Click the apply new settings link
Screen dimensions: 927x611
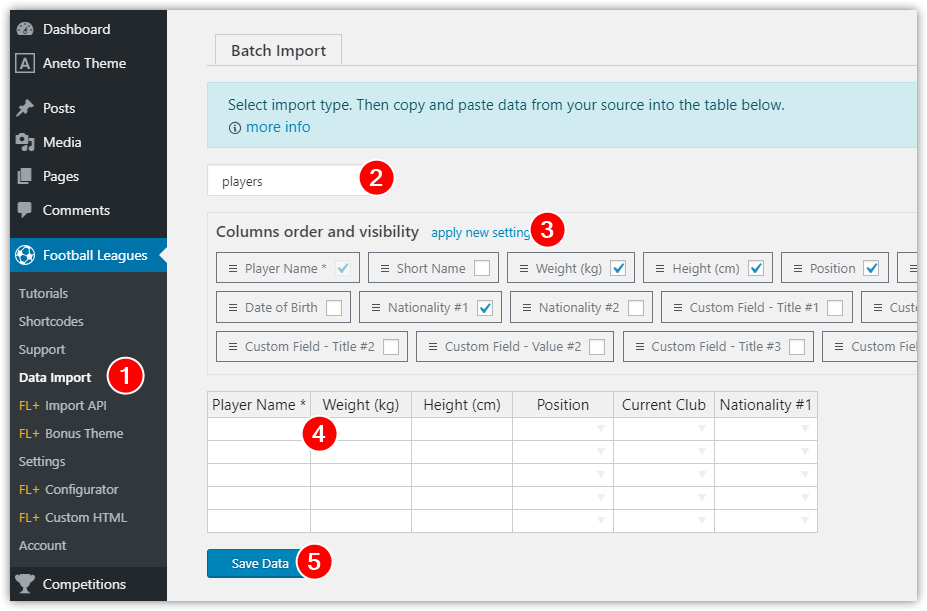(x=481, y=232)
